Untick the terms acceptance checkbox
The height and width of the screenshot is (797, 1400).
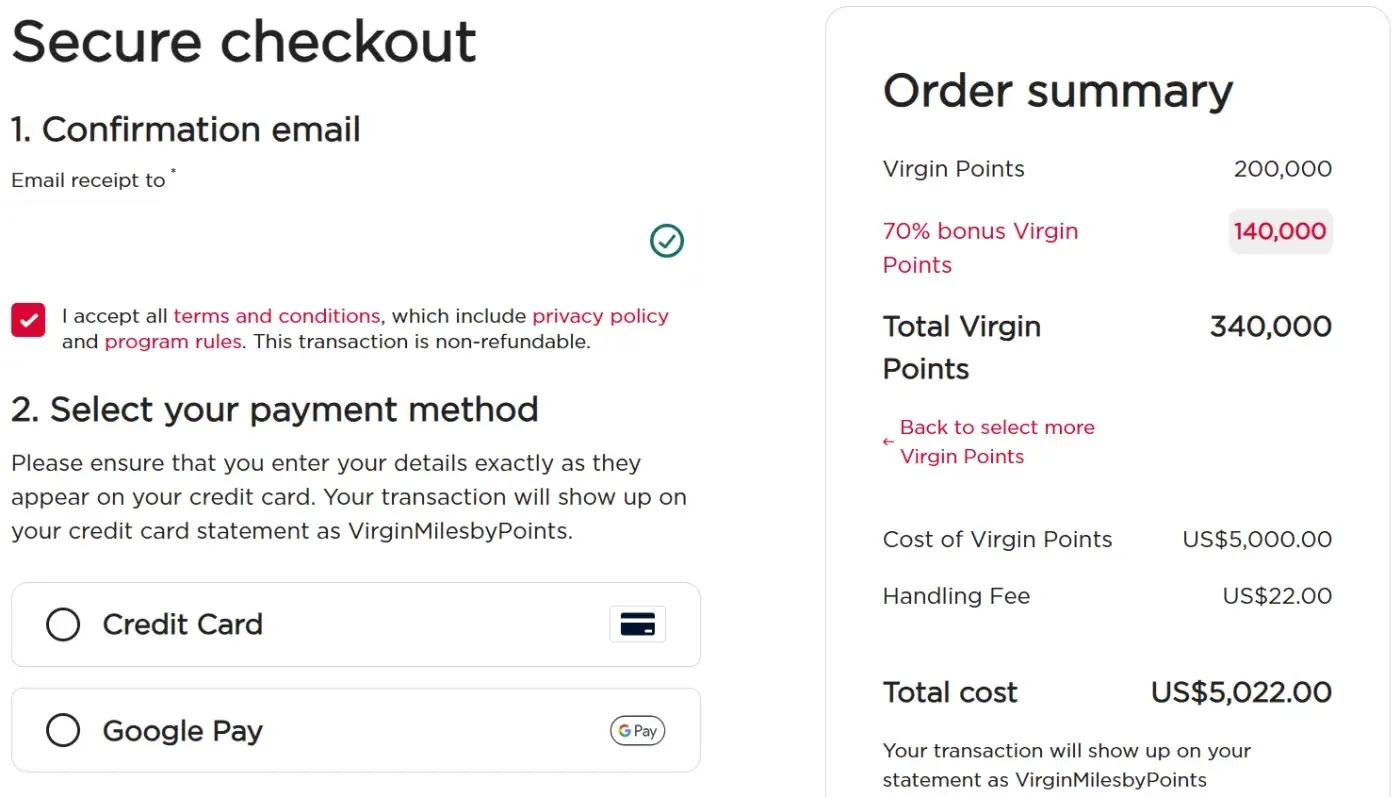[x=29, y=320]
